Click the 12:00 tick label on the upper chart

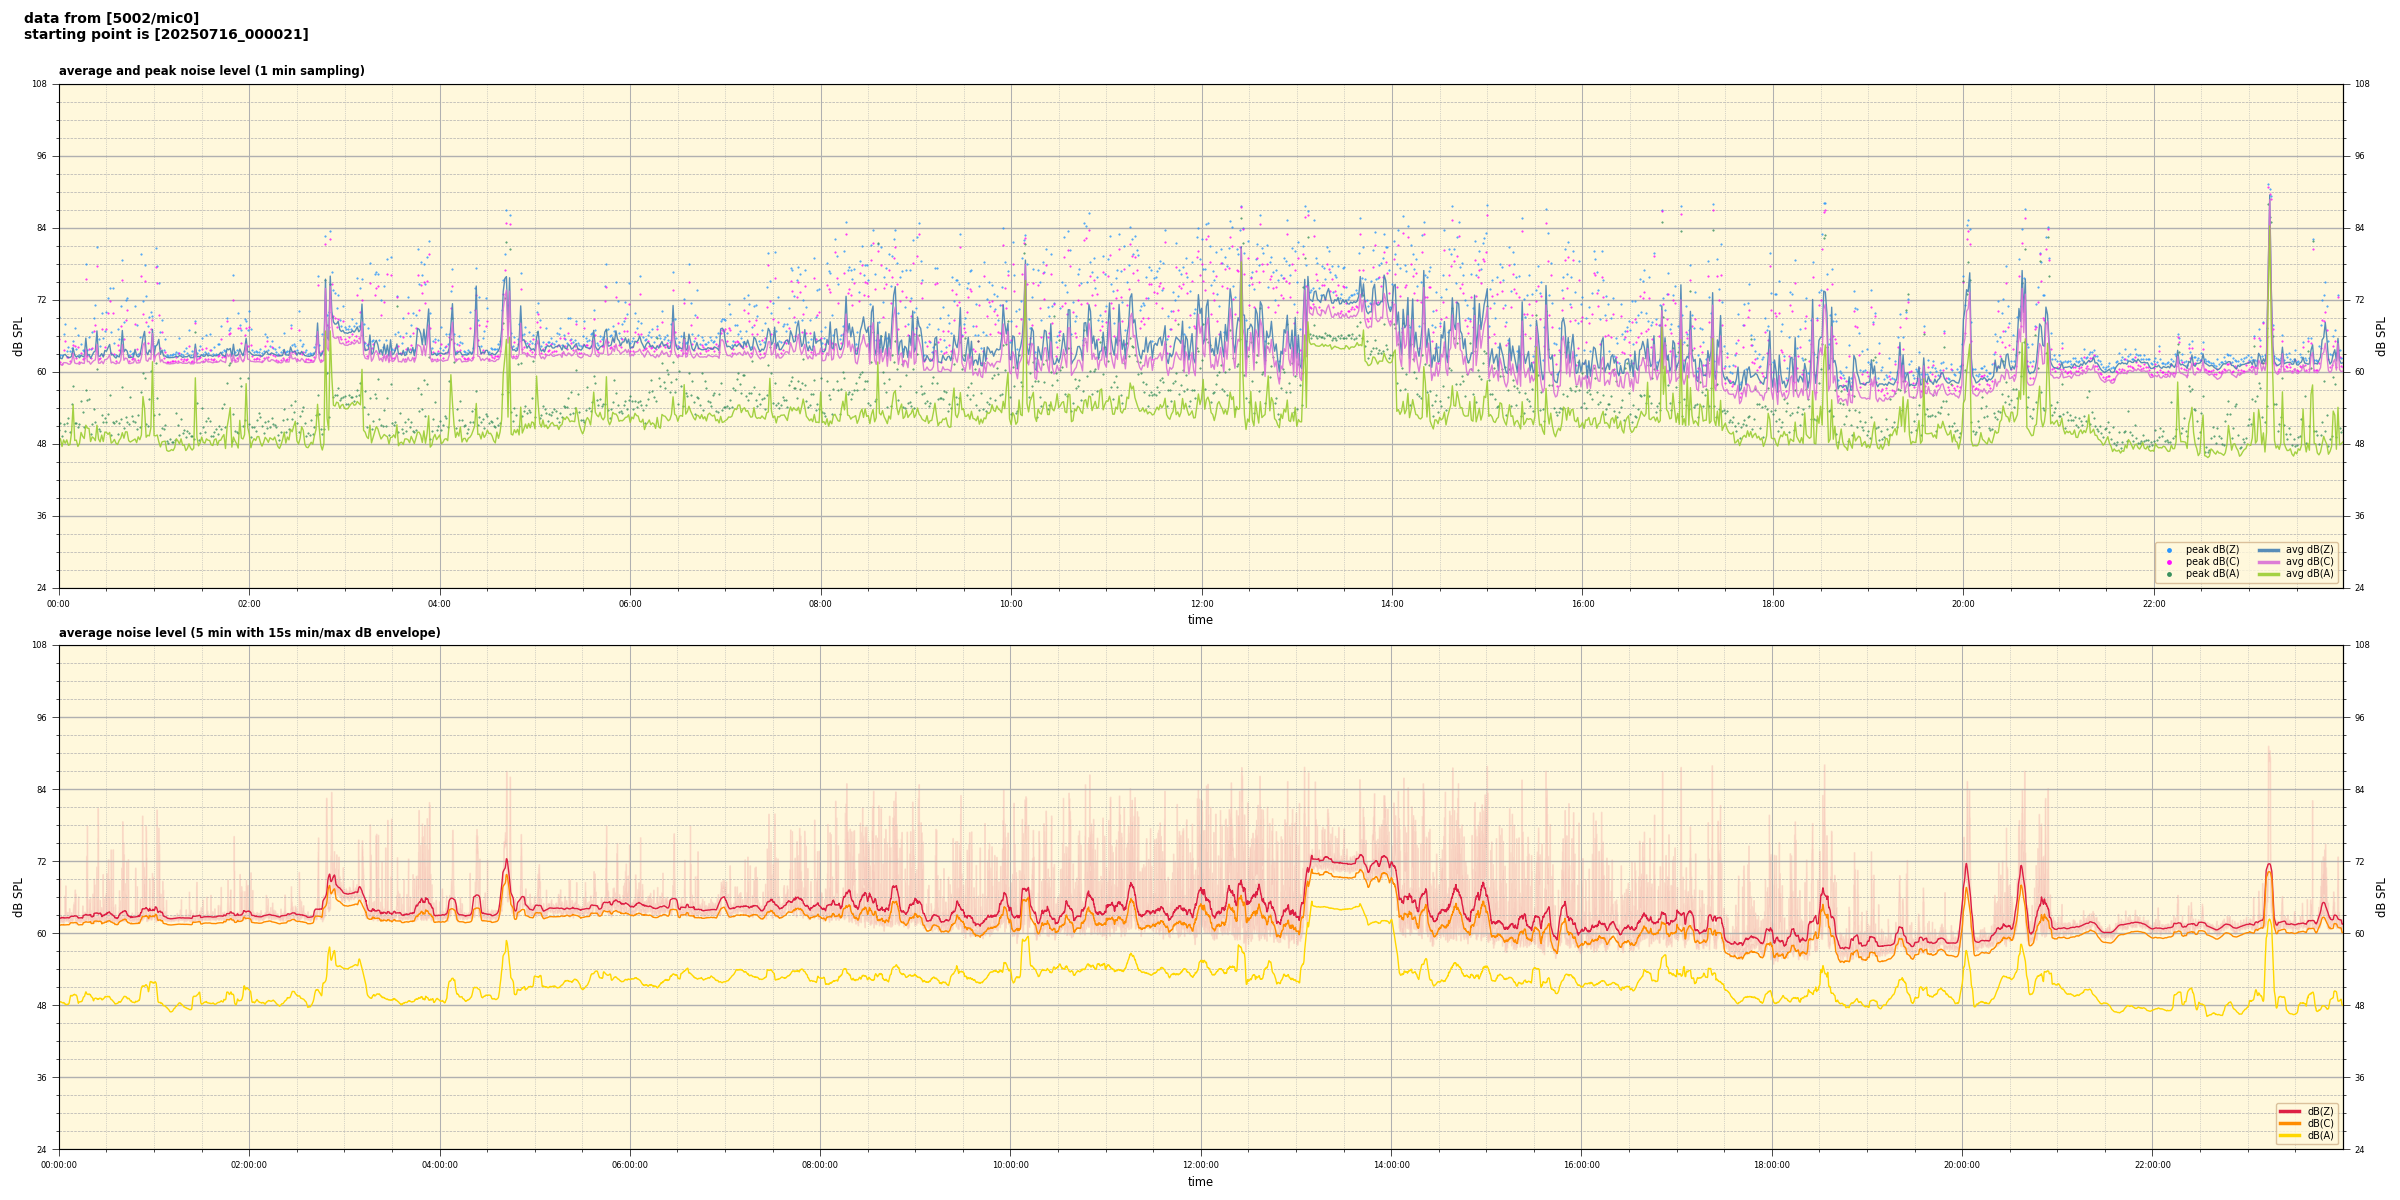1201,604
